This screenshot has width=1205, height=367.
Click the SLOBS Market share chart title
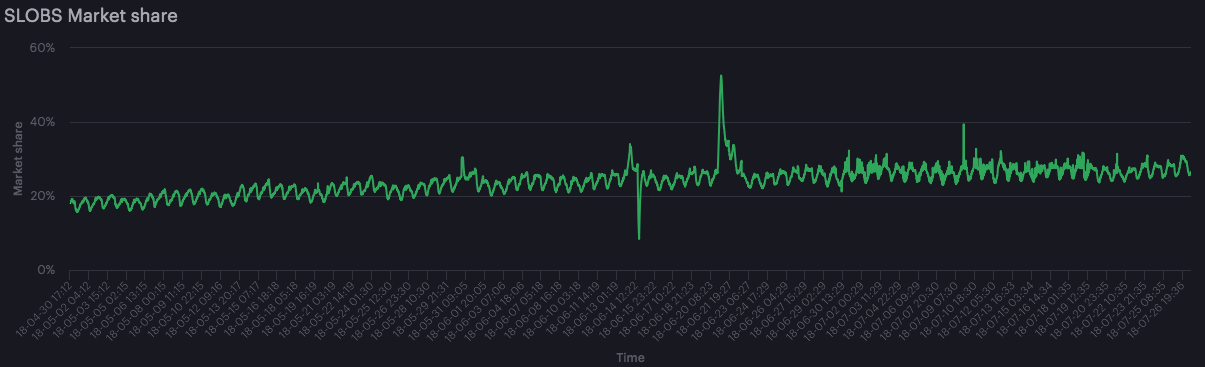pyautogui.click(x=91, y=16)
